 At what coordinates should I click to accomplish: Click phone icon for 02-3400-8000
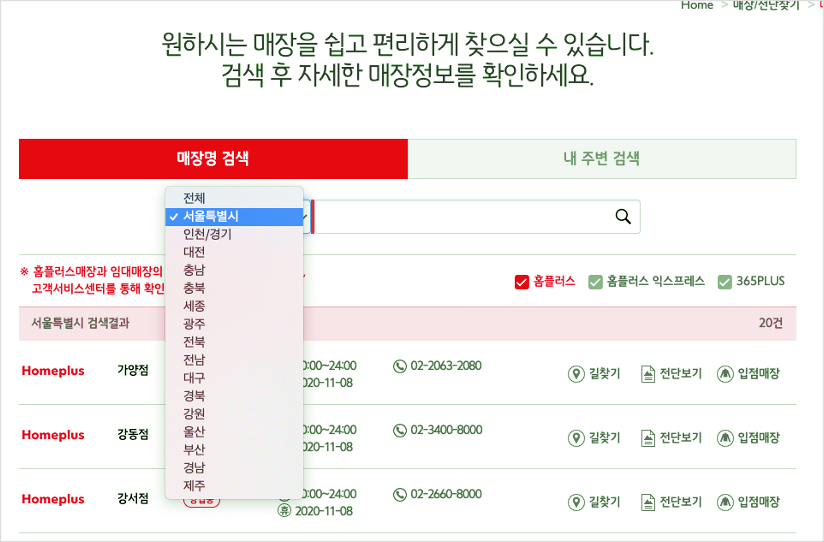point(400,430)
